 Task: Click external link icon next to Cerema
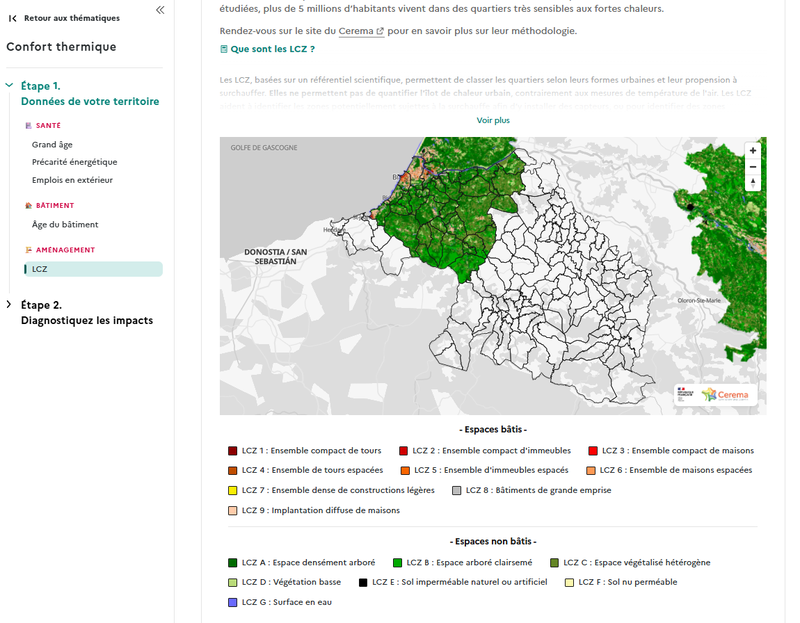[380, 31]
